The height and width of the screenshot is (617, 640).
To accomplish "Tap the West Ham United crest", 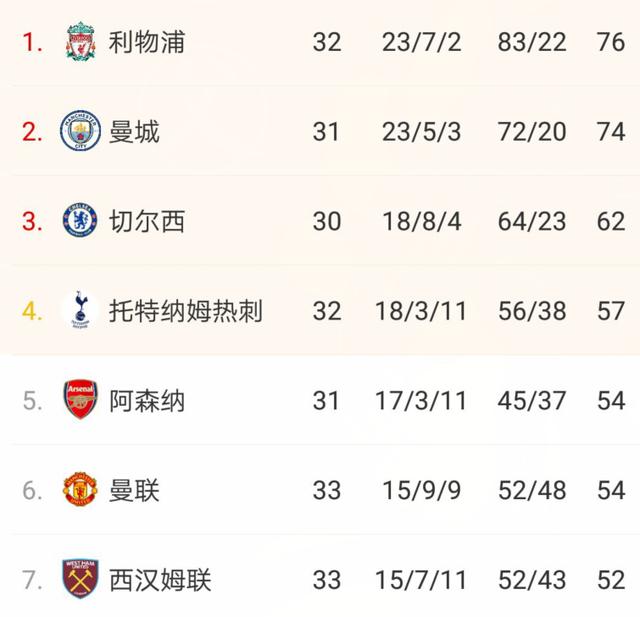I will click(80, 579).
